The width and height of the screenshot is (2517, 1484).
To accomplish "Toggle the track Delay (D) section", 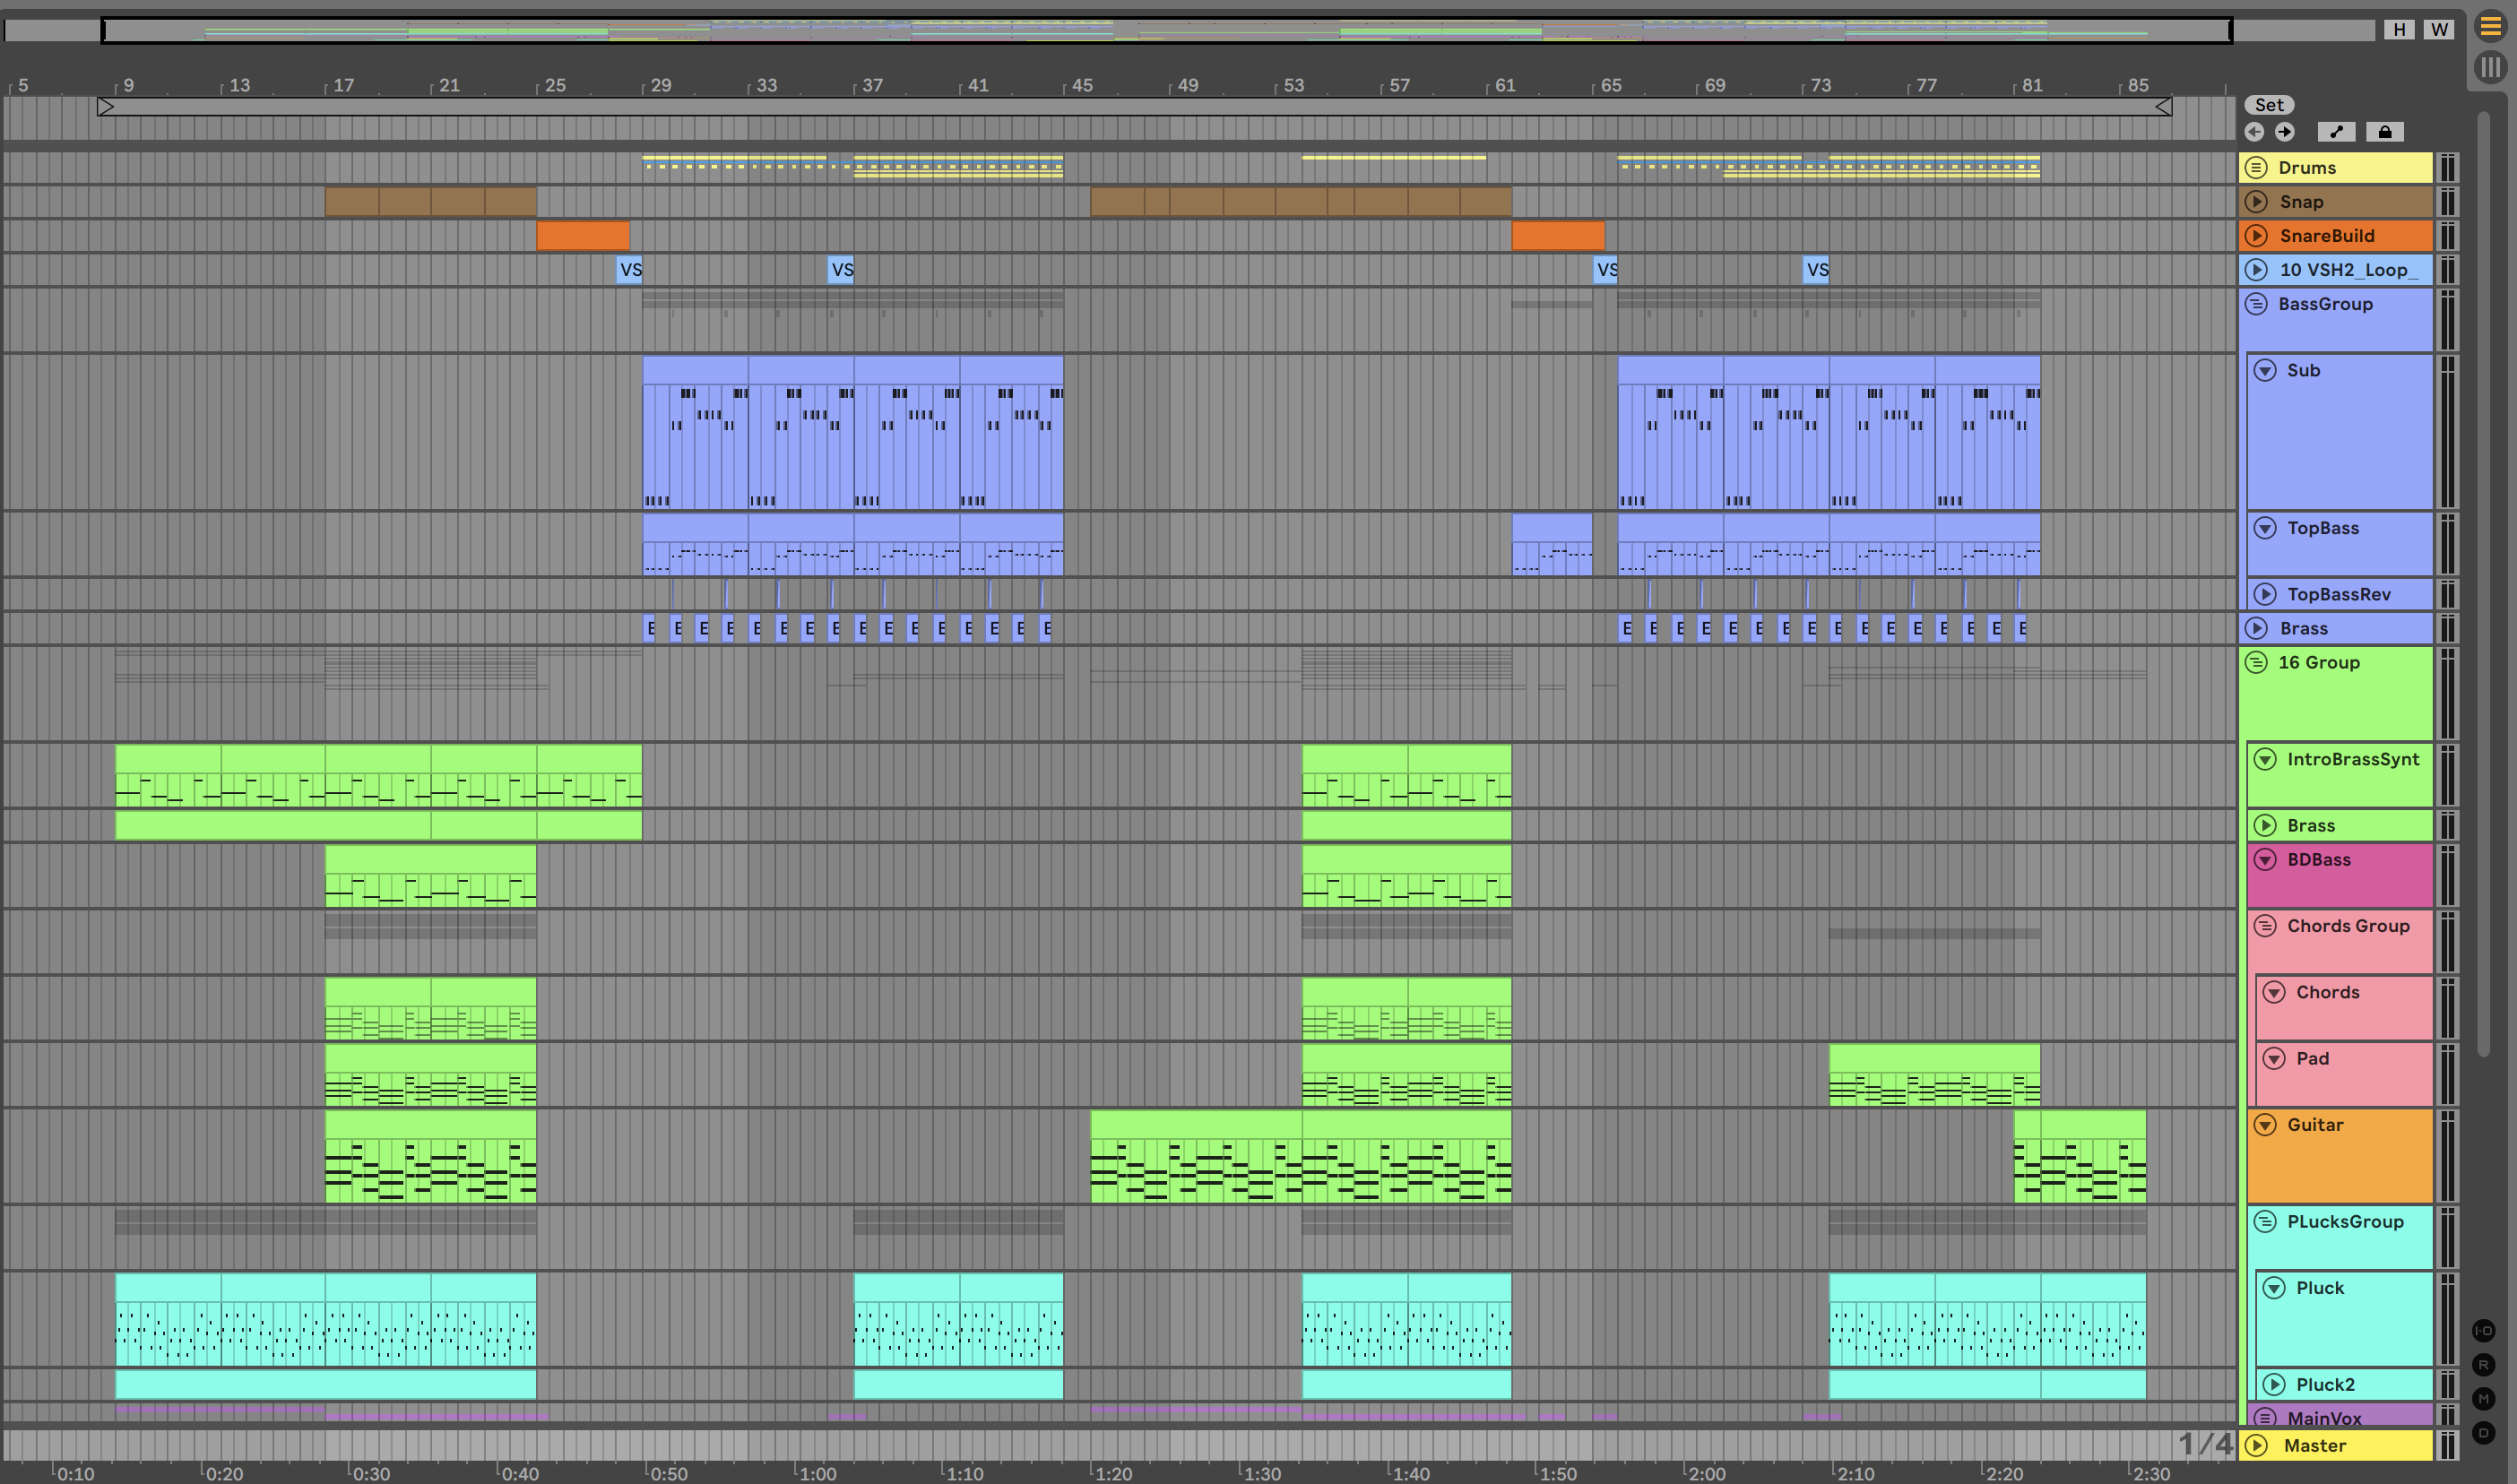I will [x=2483, y=1433].
